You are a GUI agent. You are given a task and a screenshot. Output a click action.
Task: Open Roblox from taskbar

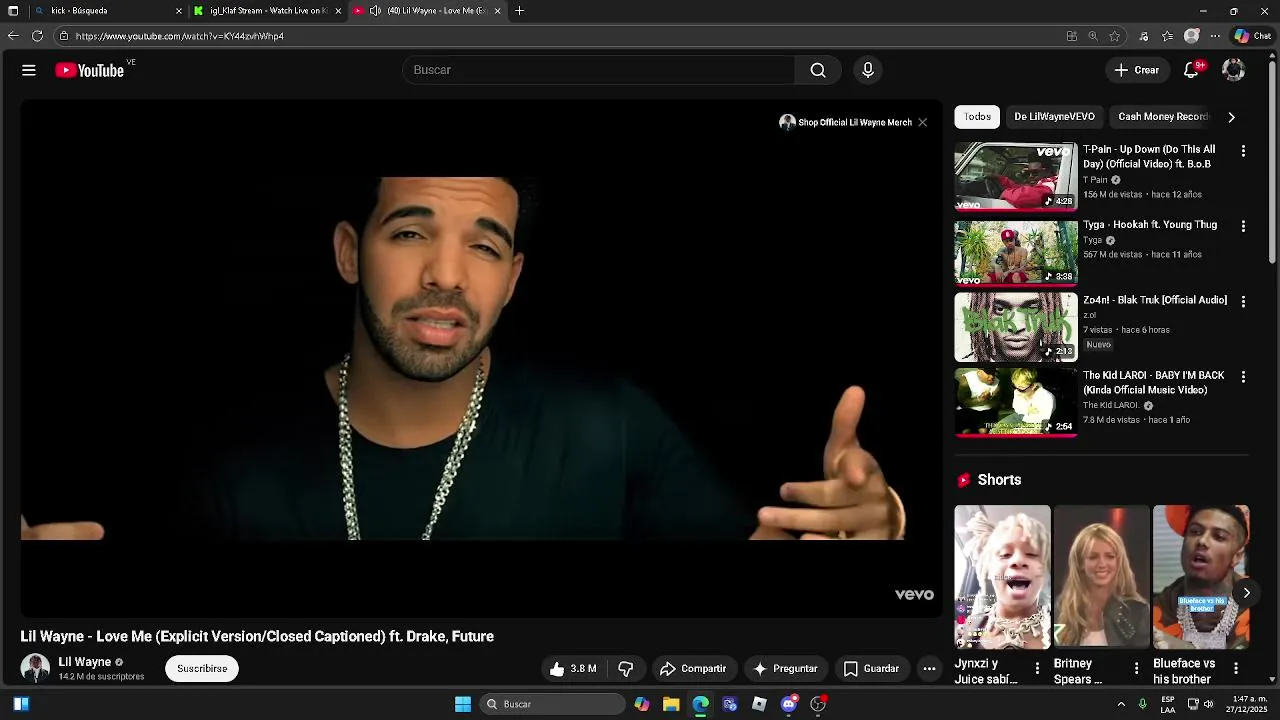[x=759, y=704]
